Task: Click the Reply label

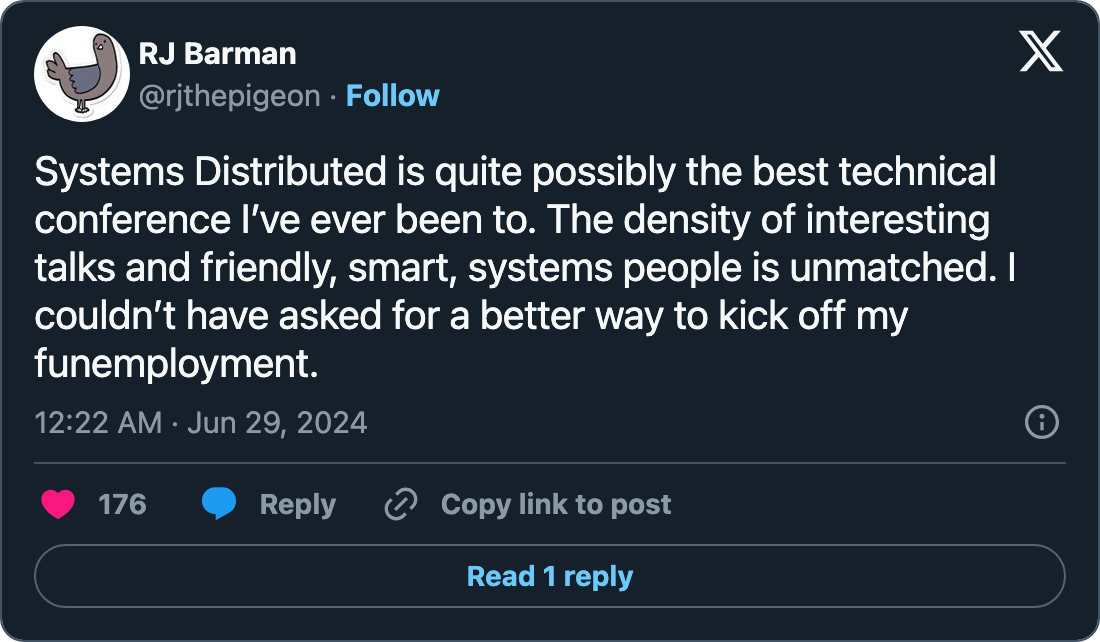Action: click(297, 504)
